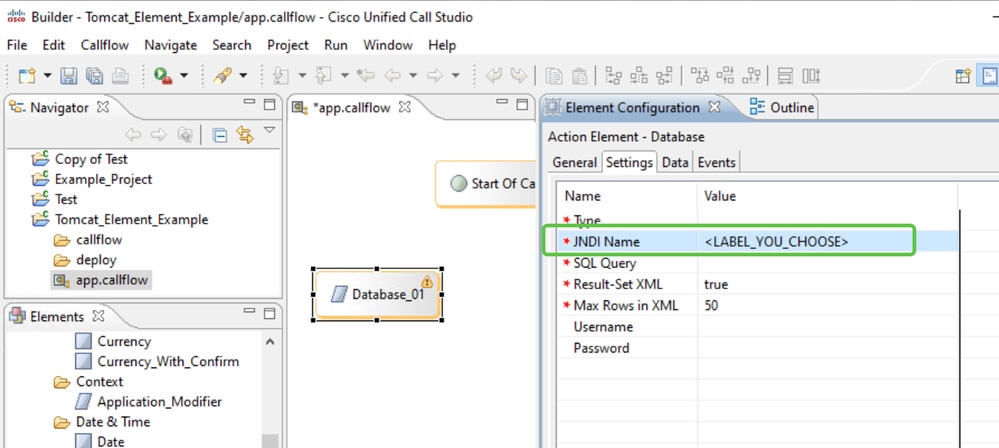999x448 pixels.
Task: Switch to the Events tab
Action: (717, 163)
